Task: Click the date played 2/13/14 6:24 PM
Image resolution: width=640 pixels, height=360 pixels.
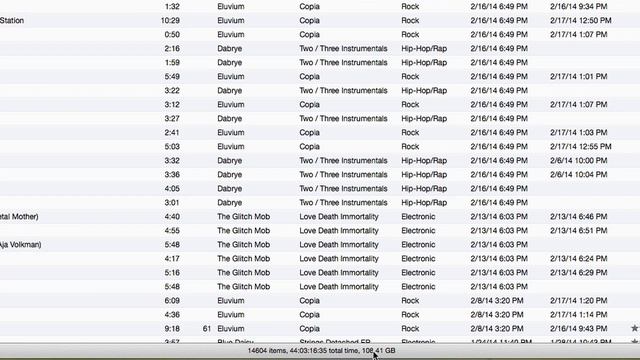Action: tap(578, 259)
